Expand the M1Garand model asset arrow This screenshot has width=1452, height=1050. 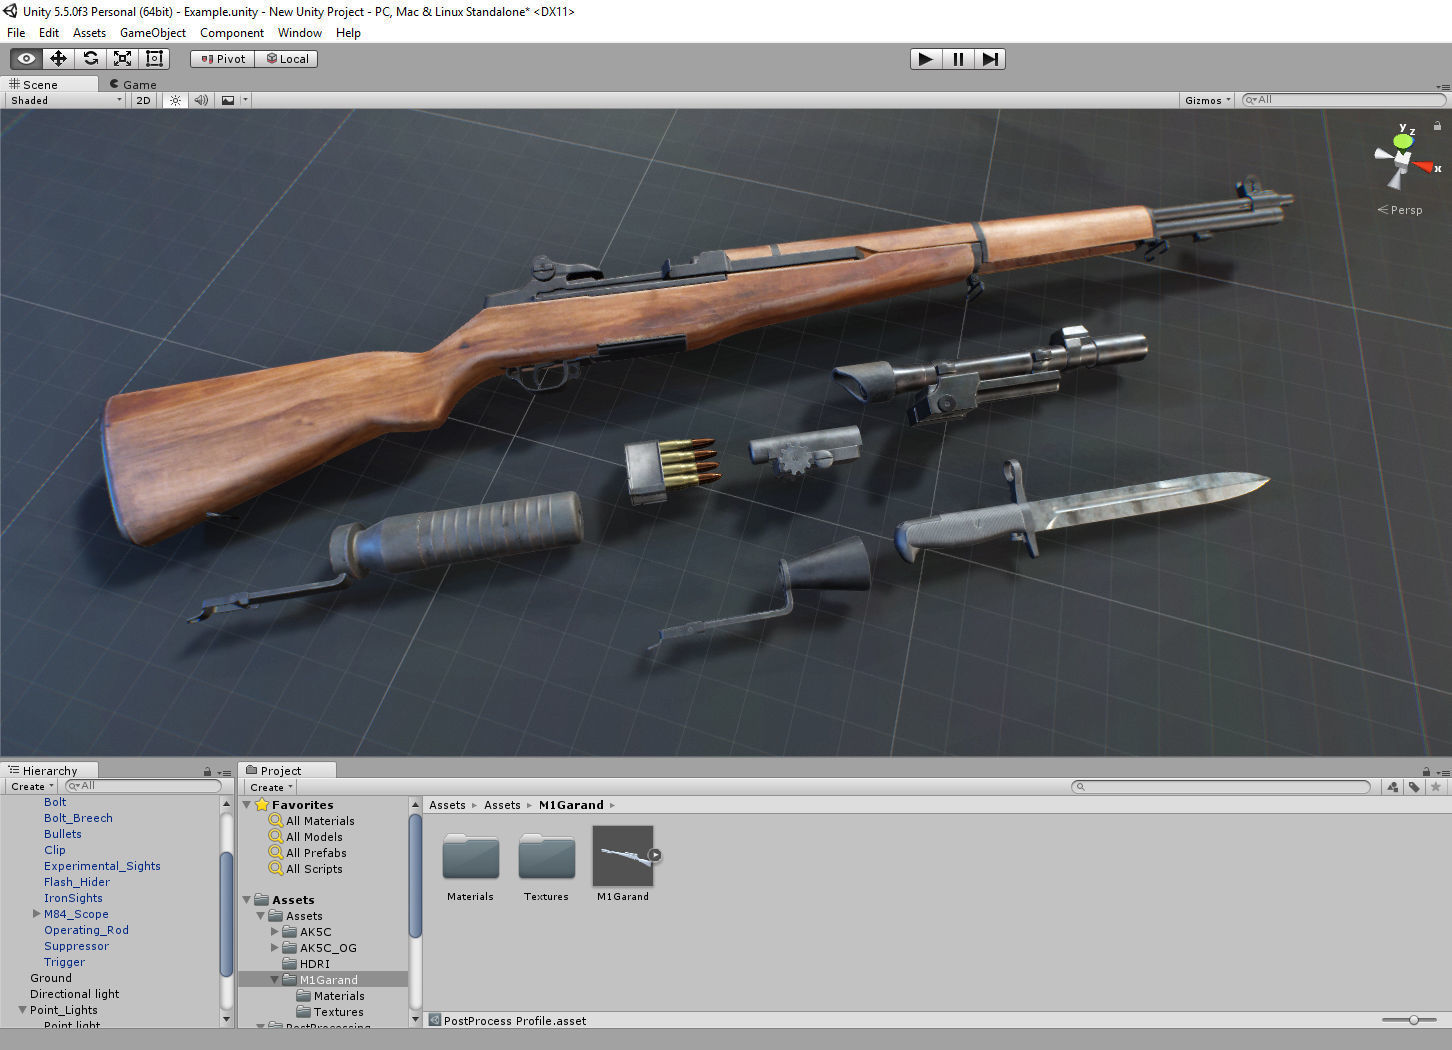[x=654, y=855]
